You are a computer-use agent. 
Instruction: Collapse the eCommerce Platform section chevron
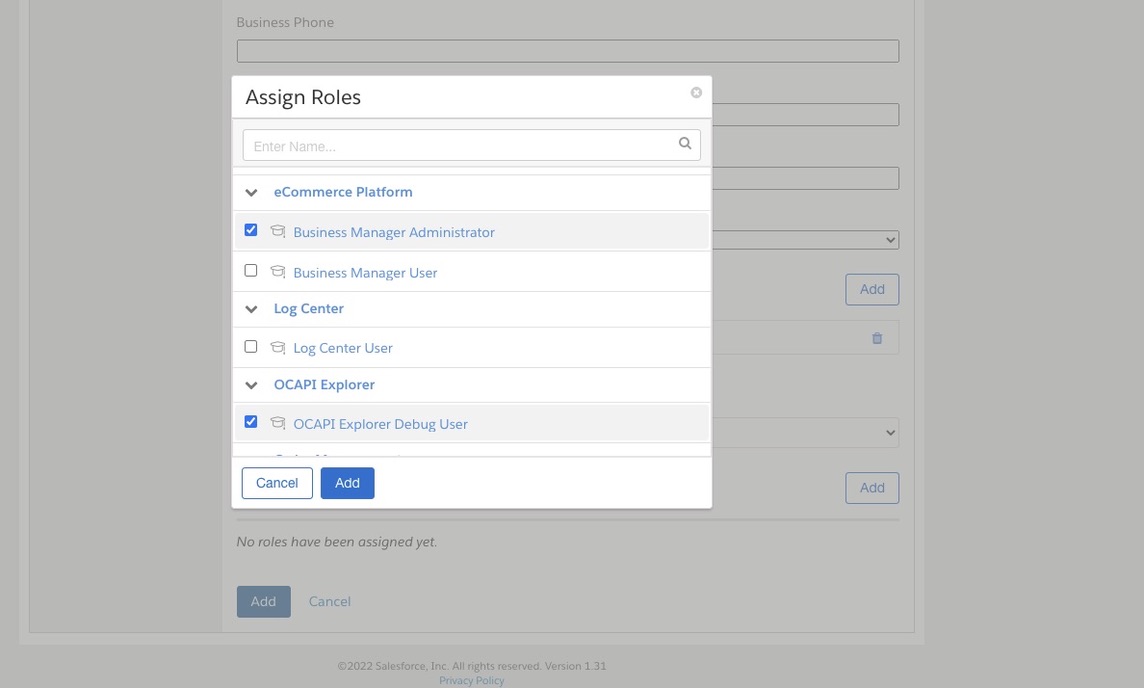click(x=252, y=193)
